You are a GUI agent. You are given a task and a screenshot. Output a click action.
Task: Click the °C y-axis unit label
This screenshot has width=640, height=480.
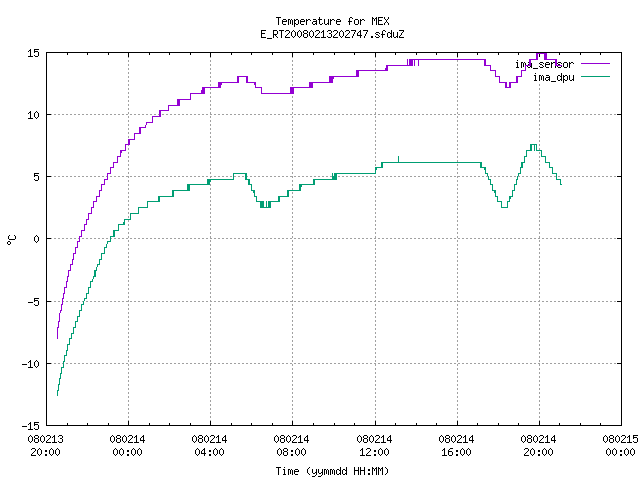pos(12,240)
